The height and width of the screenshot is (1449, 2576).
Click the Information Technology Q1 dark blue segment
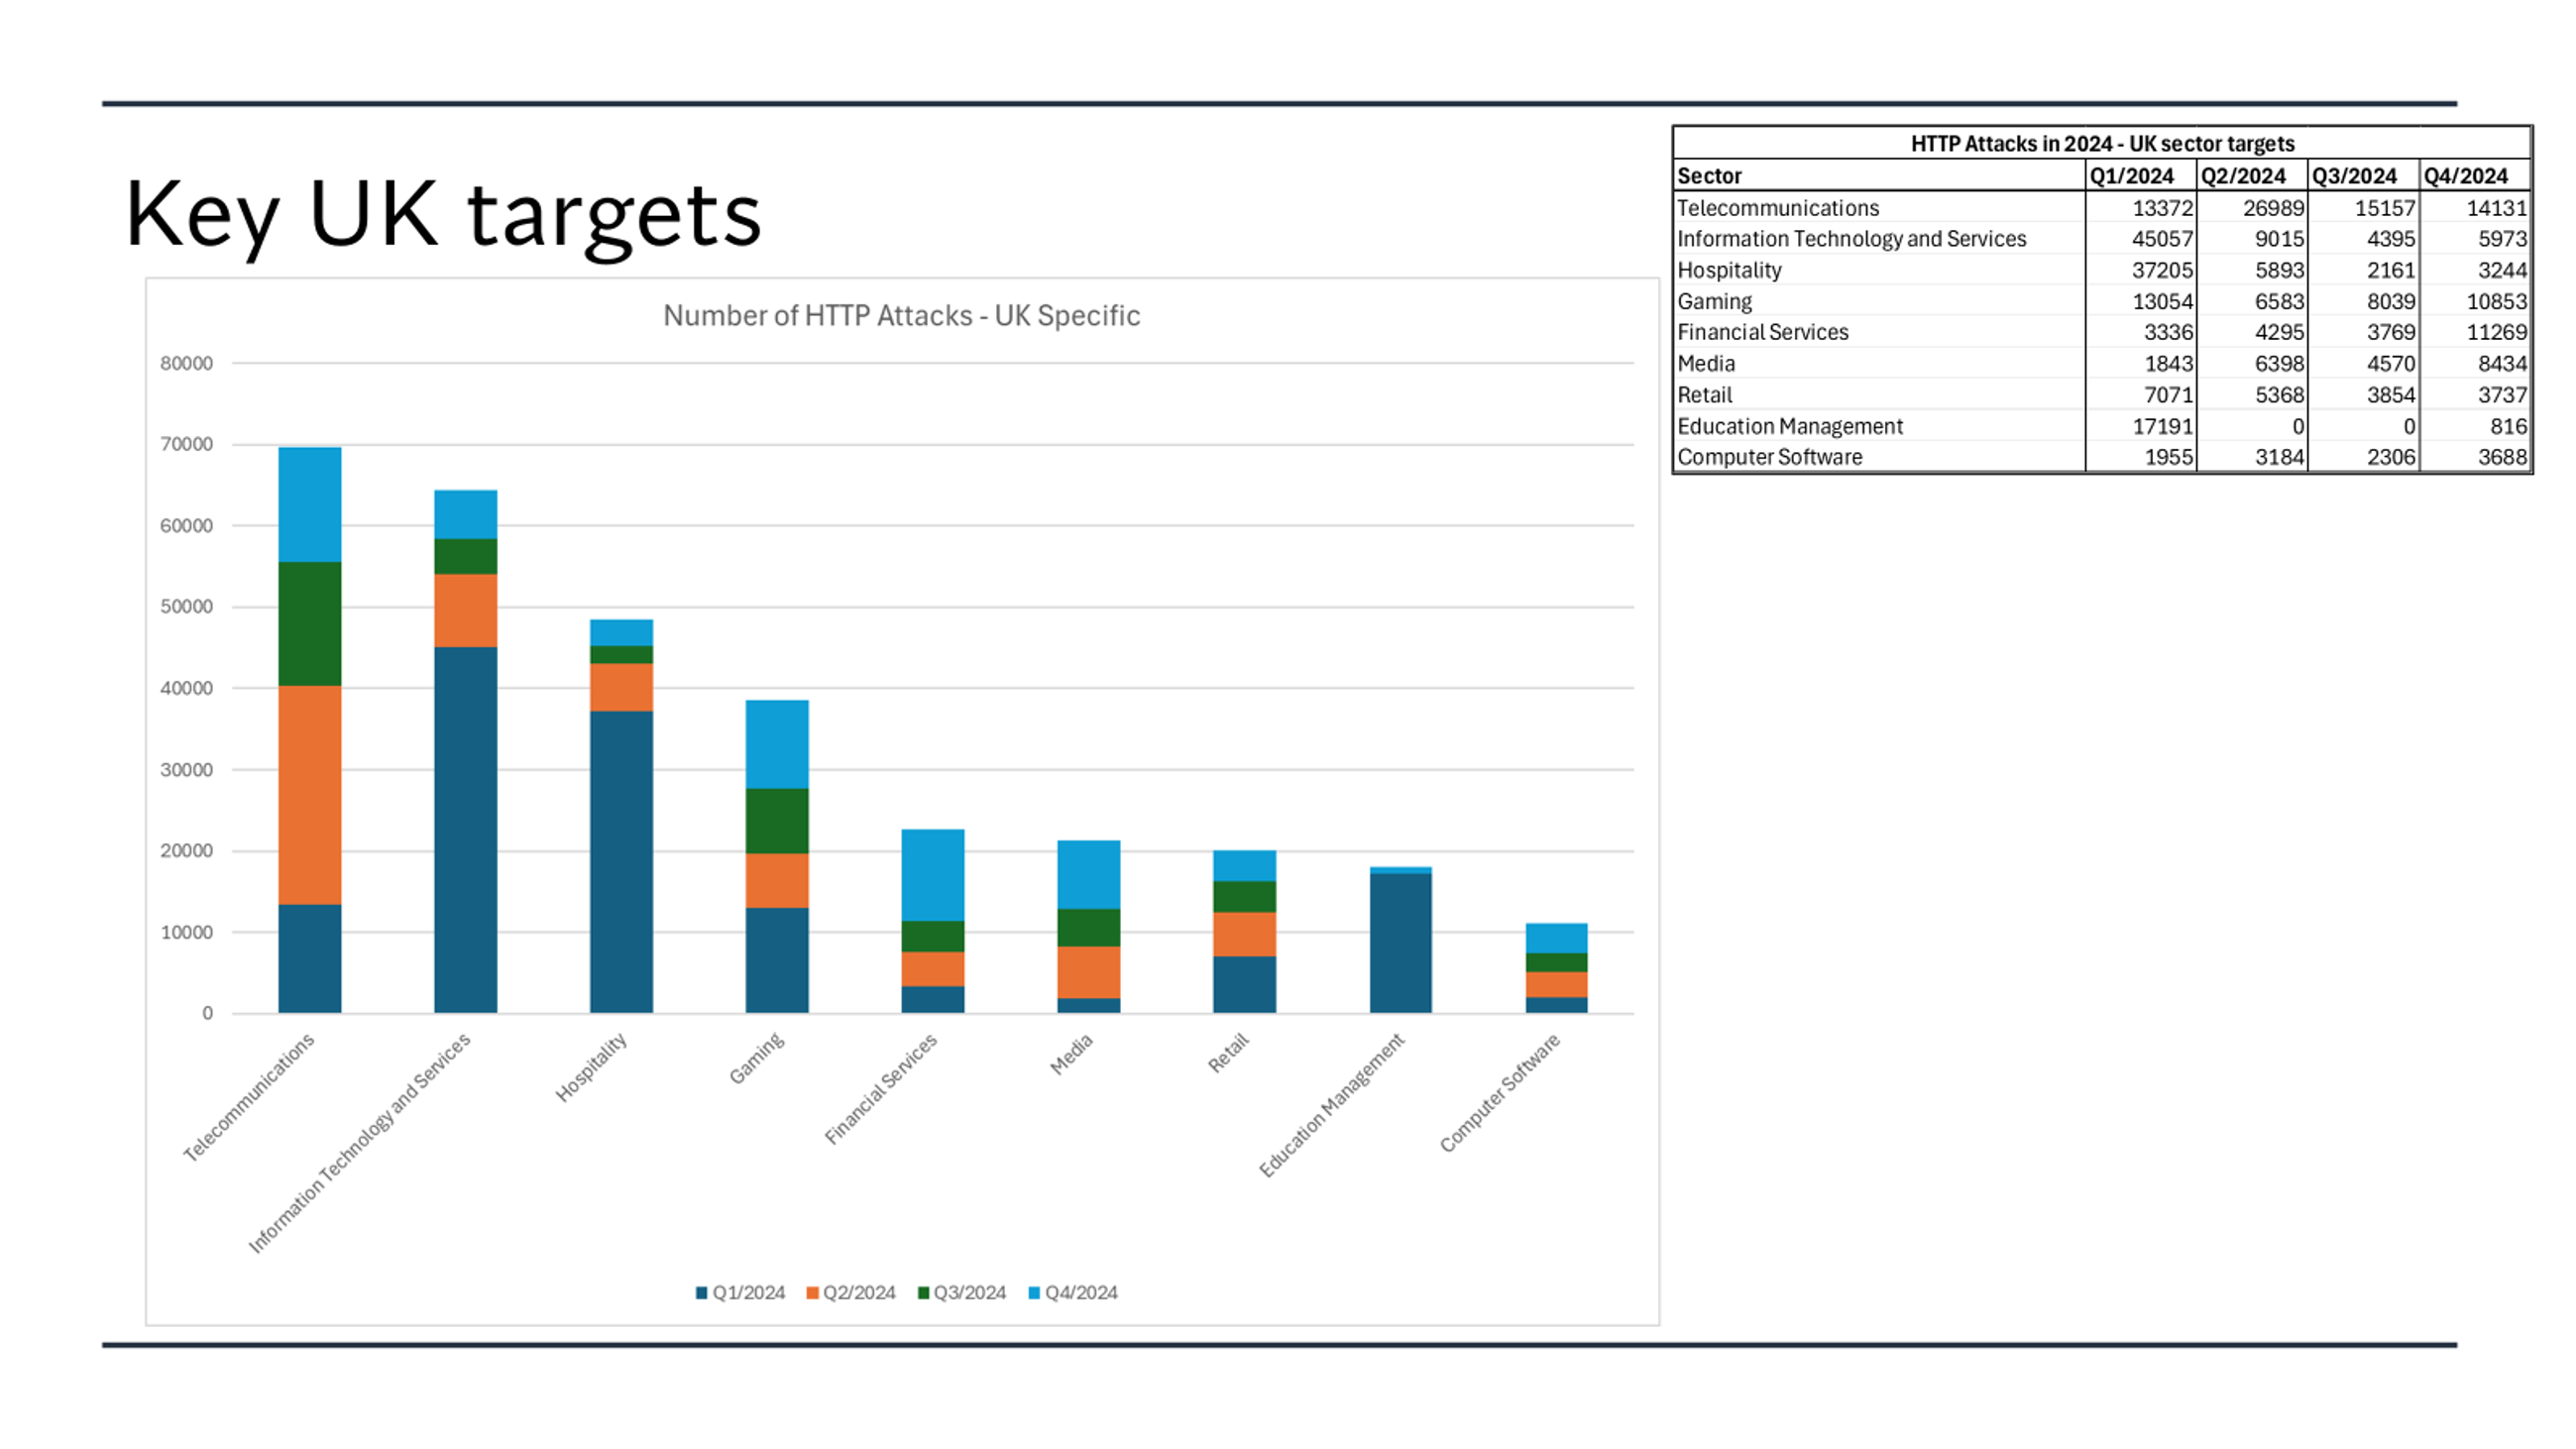point(465,830)
